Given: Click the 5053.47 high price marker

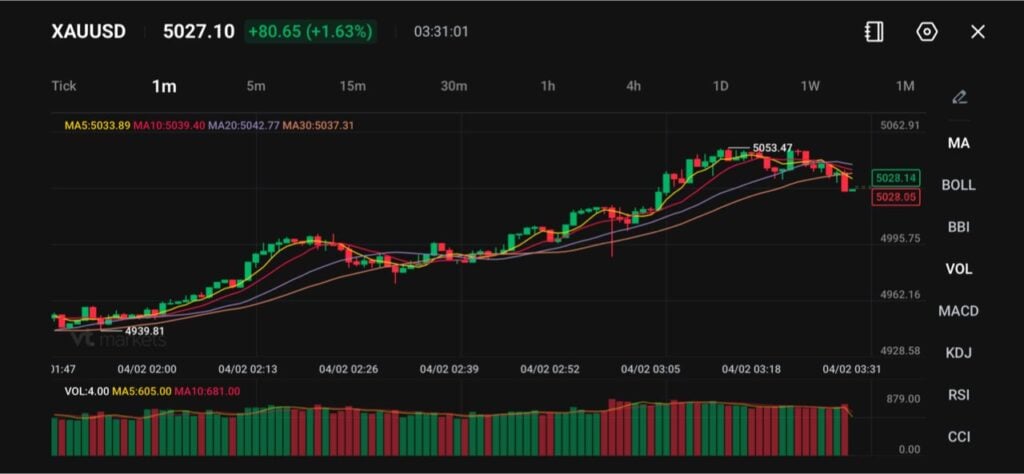Looking at the screenshot, I should click(x=772, y=148).
